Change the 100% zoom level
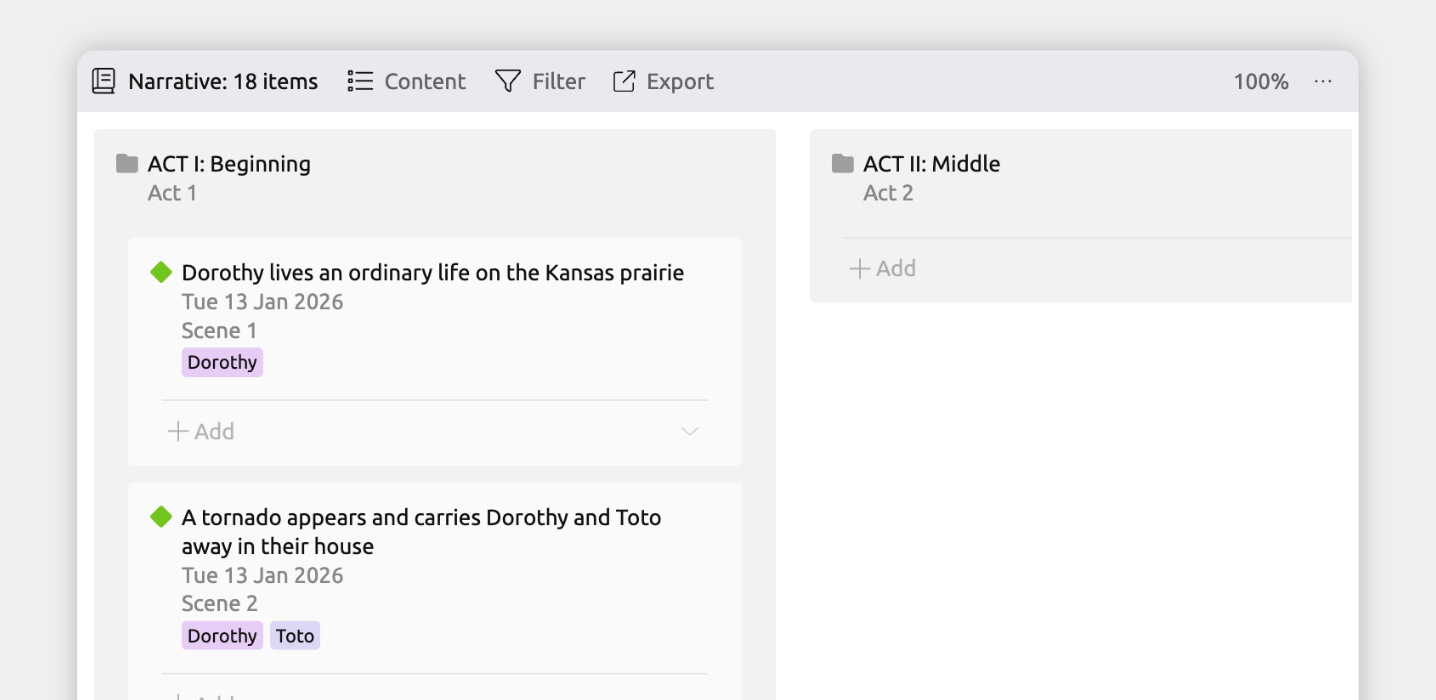This screenshot has height=700, width=1436. coord(1261,81)
